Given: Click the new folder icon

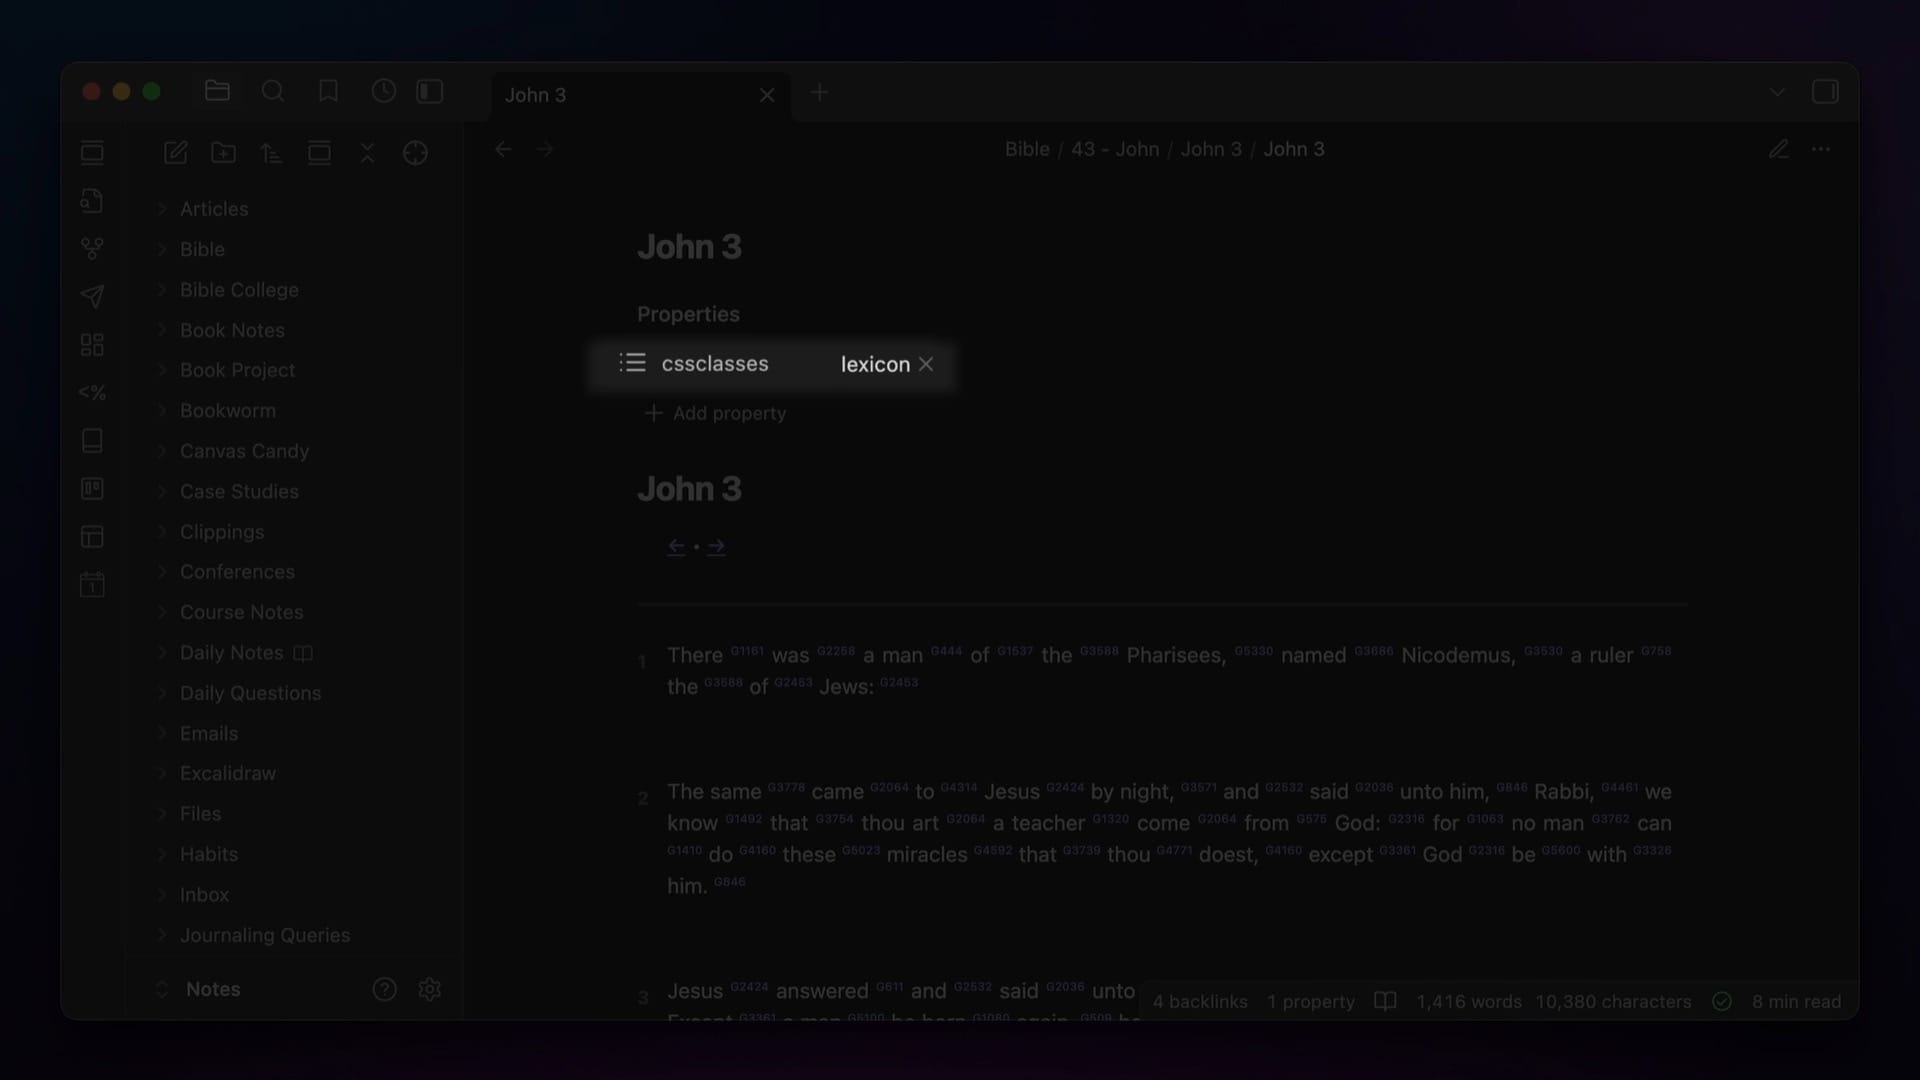Looking at the screenshot, I should [x=224, y=153].
